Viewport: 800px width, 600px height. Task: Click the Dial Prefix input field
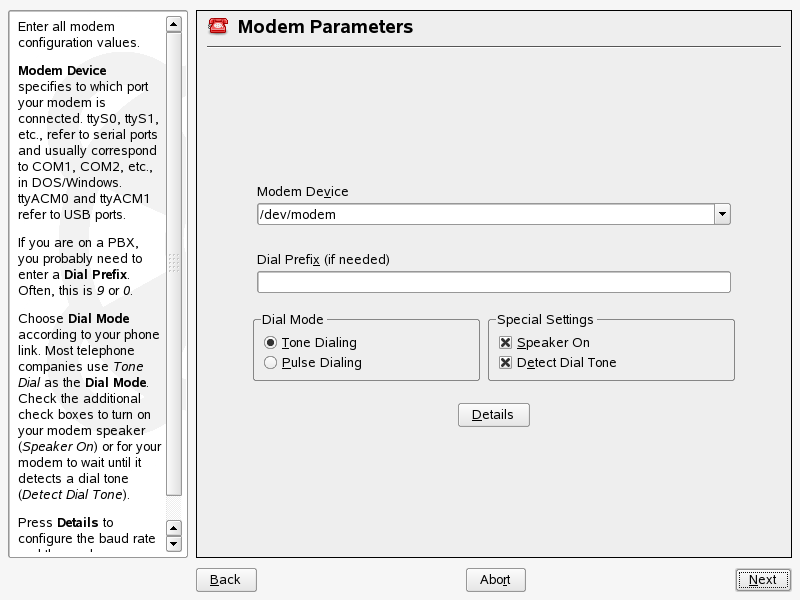(493, 282)
